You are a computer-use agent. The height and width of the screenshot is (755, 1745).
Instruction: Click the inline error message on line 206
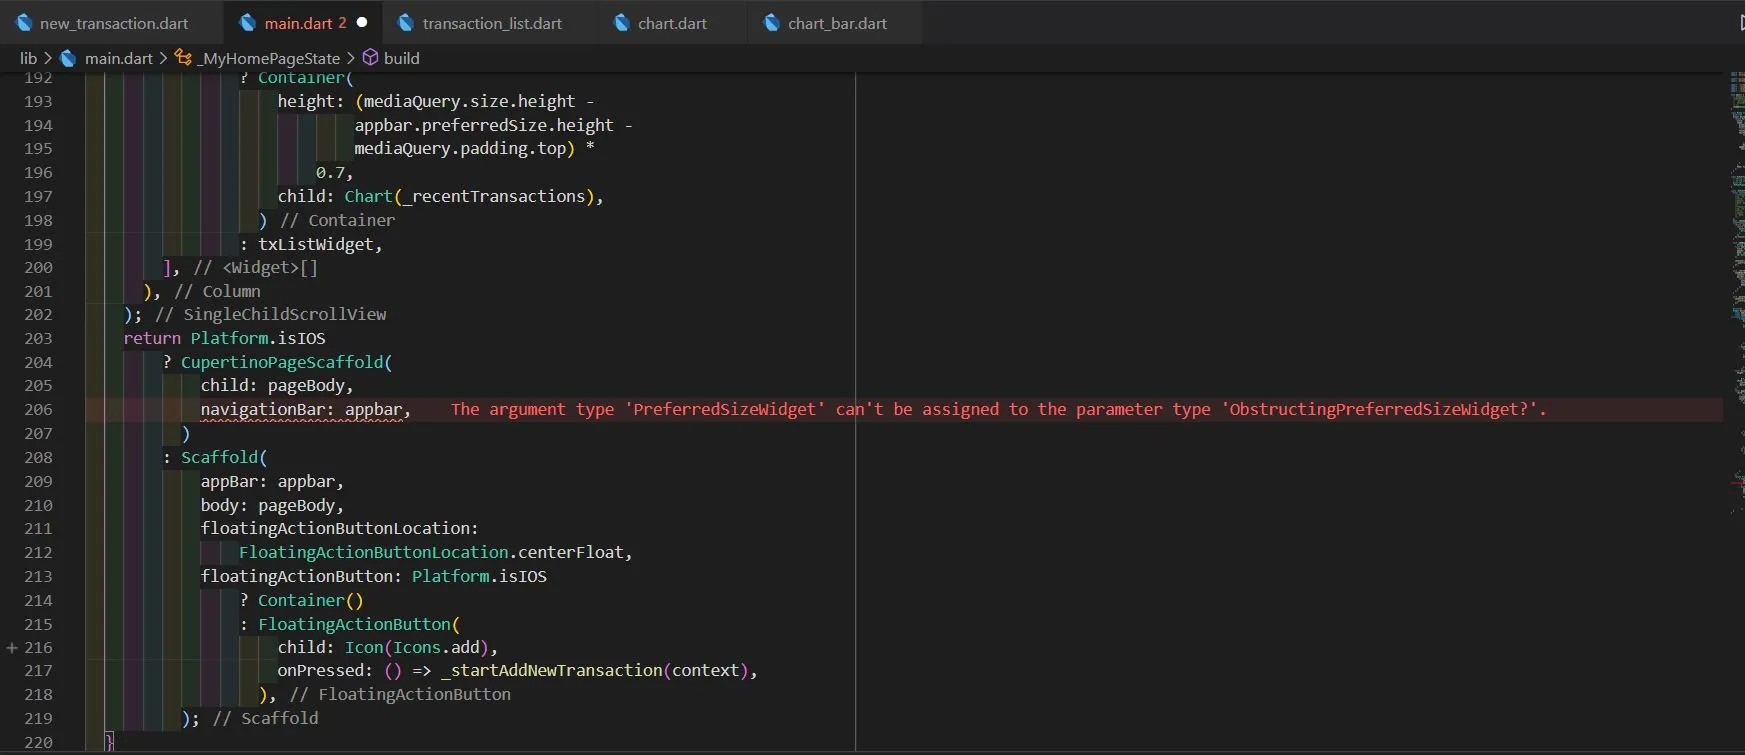pyautogui.click(x=998, y=409)
